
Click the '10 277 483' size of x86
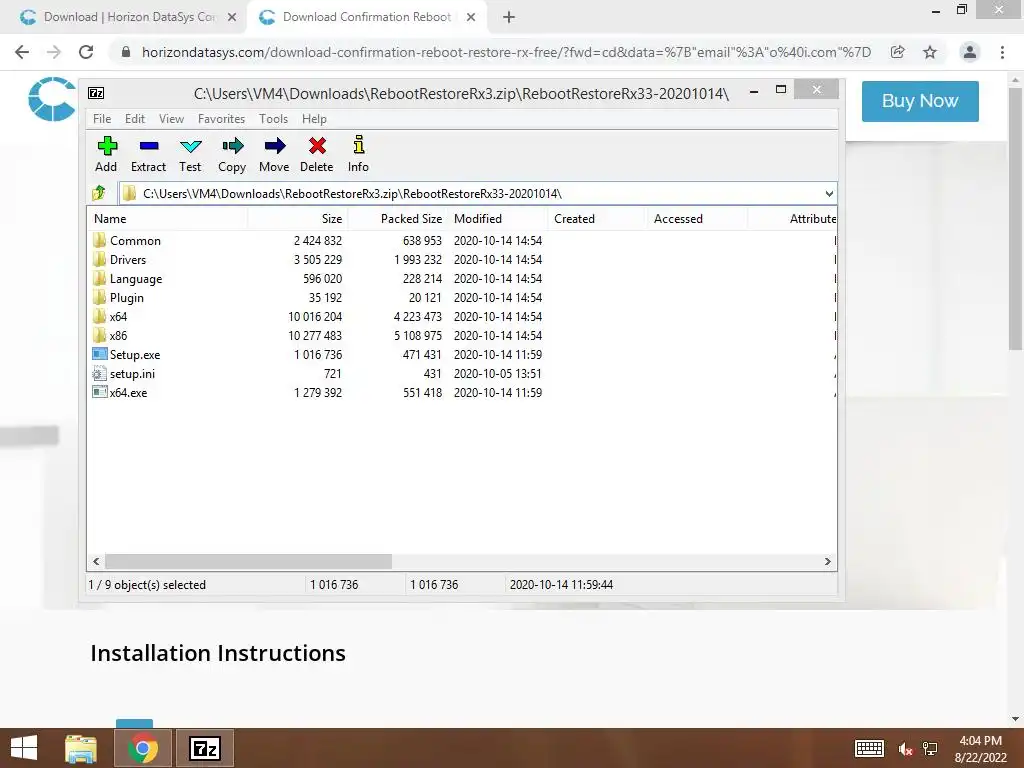pos(315,336)
